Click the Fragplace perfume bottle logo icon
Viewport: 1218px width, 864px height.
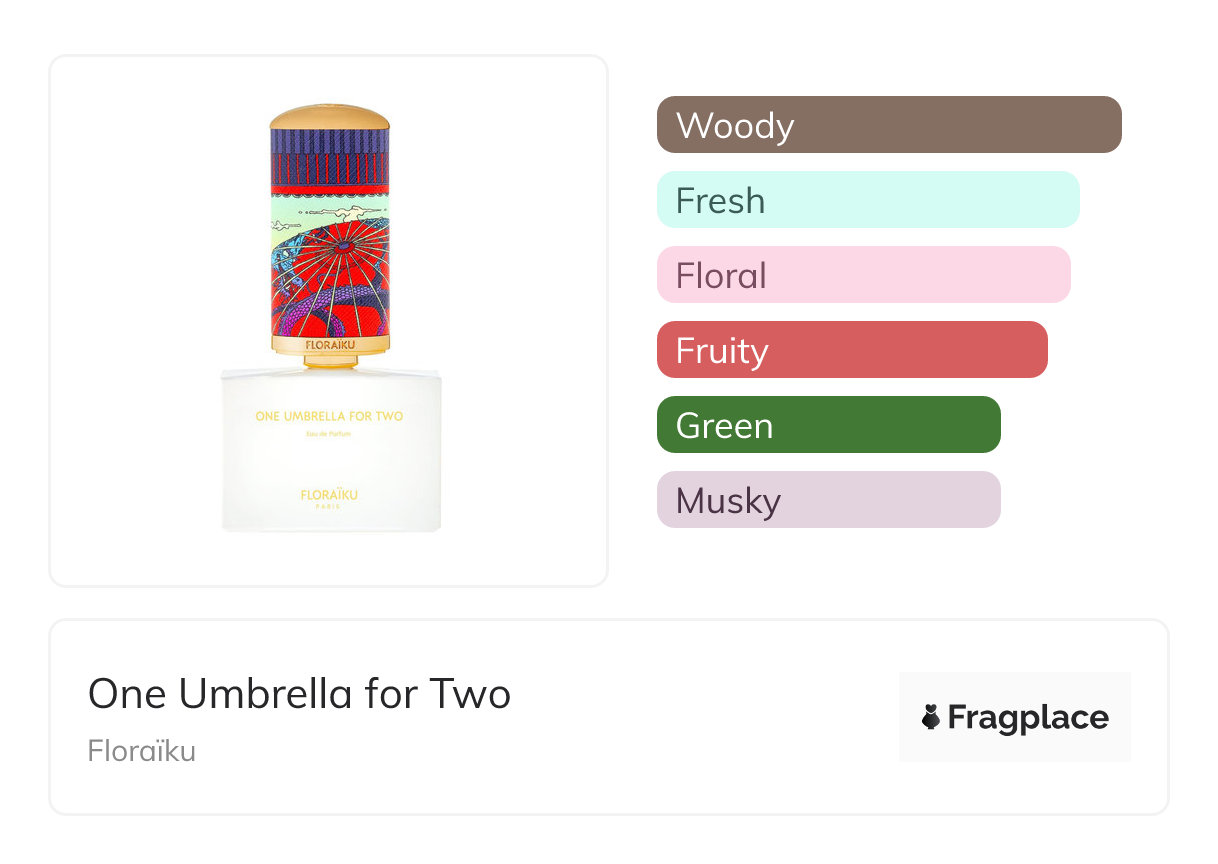(x=931, y=717)
